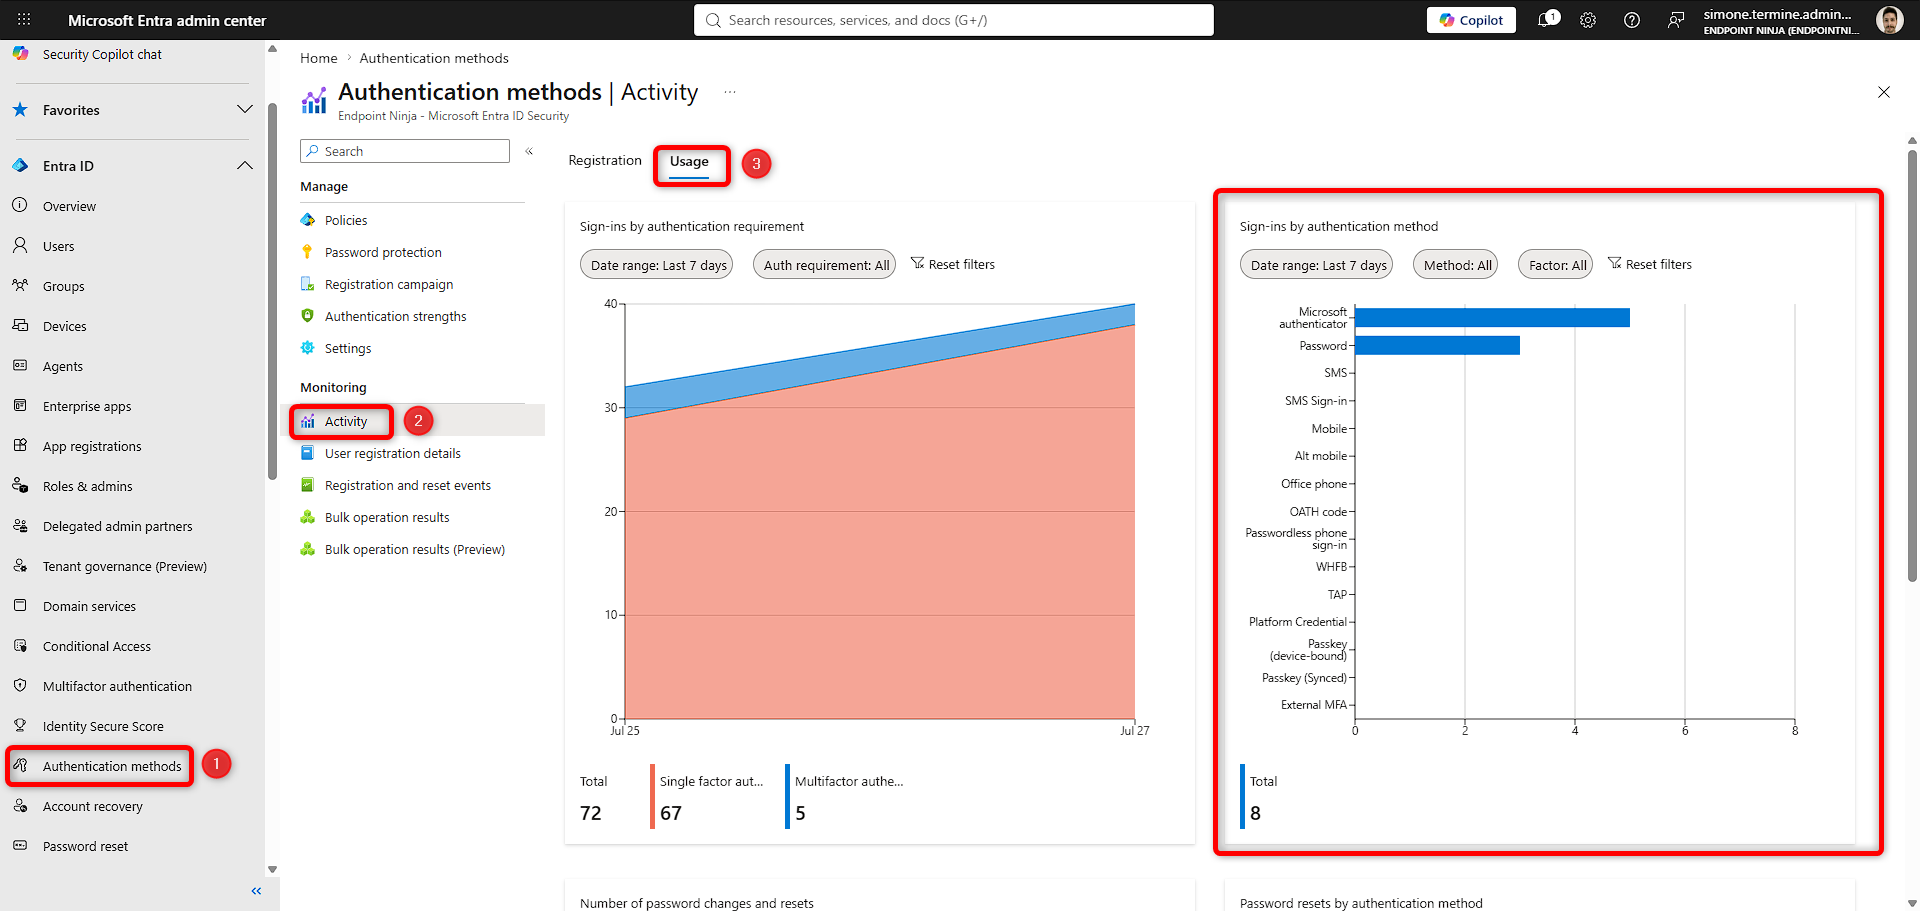Click the Devices icon in sidebar
The image size is (1920, 911).
(20, 325)
